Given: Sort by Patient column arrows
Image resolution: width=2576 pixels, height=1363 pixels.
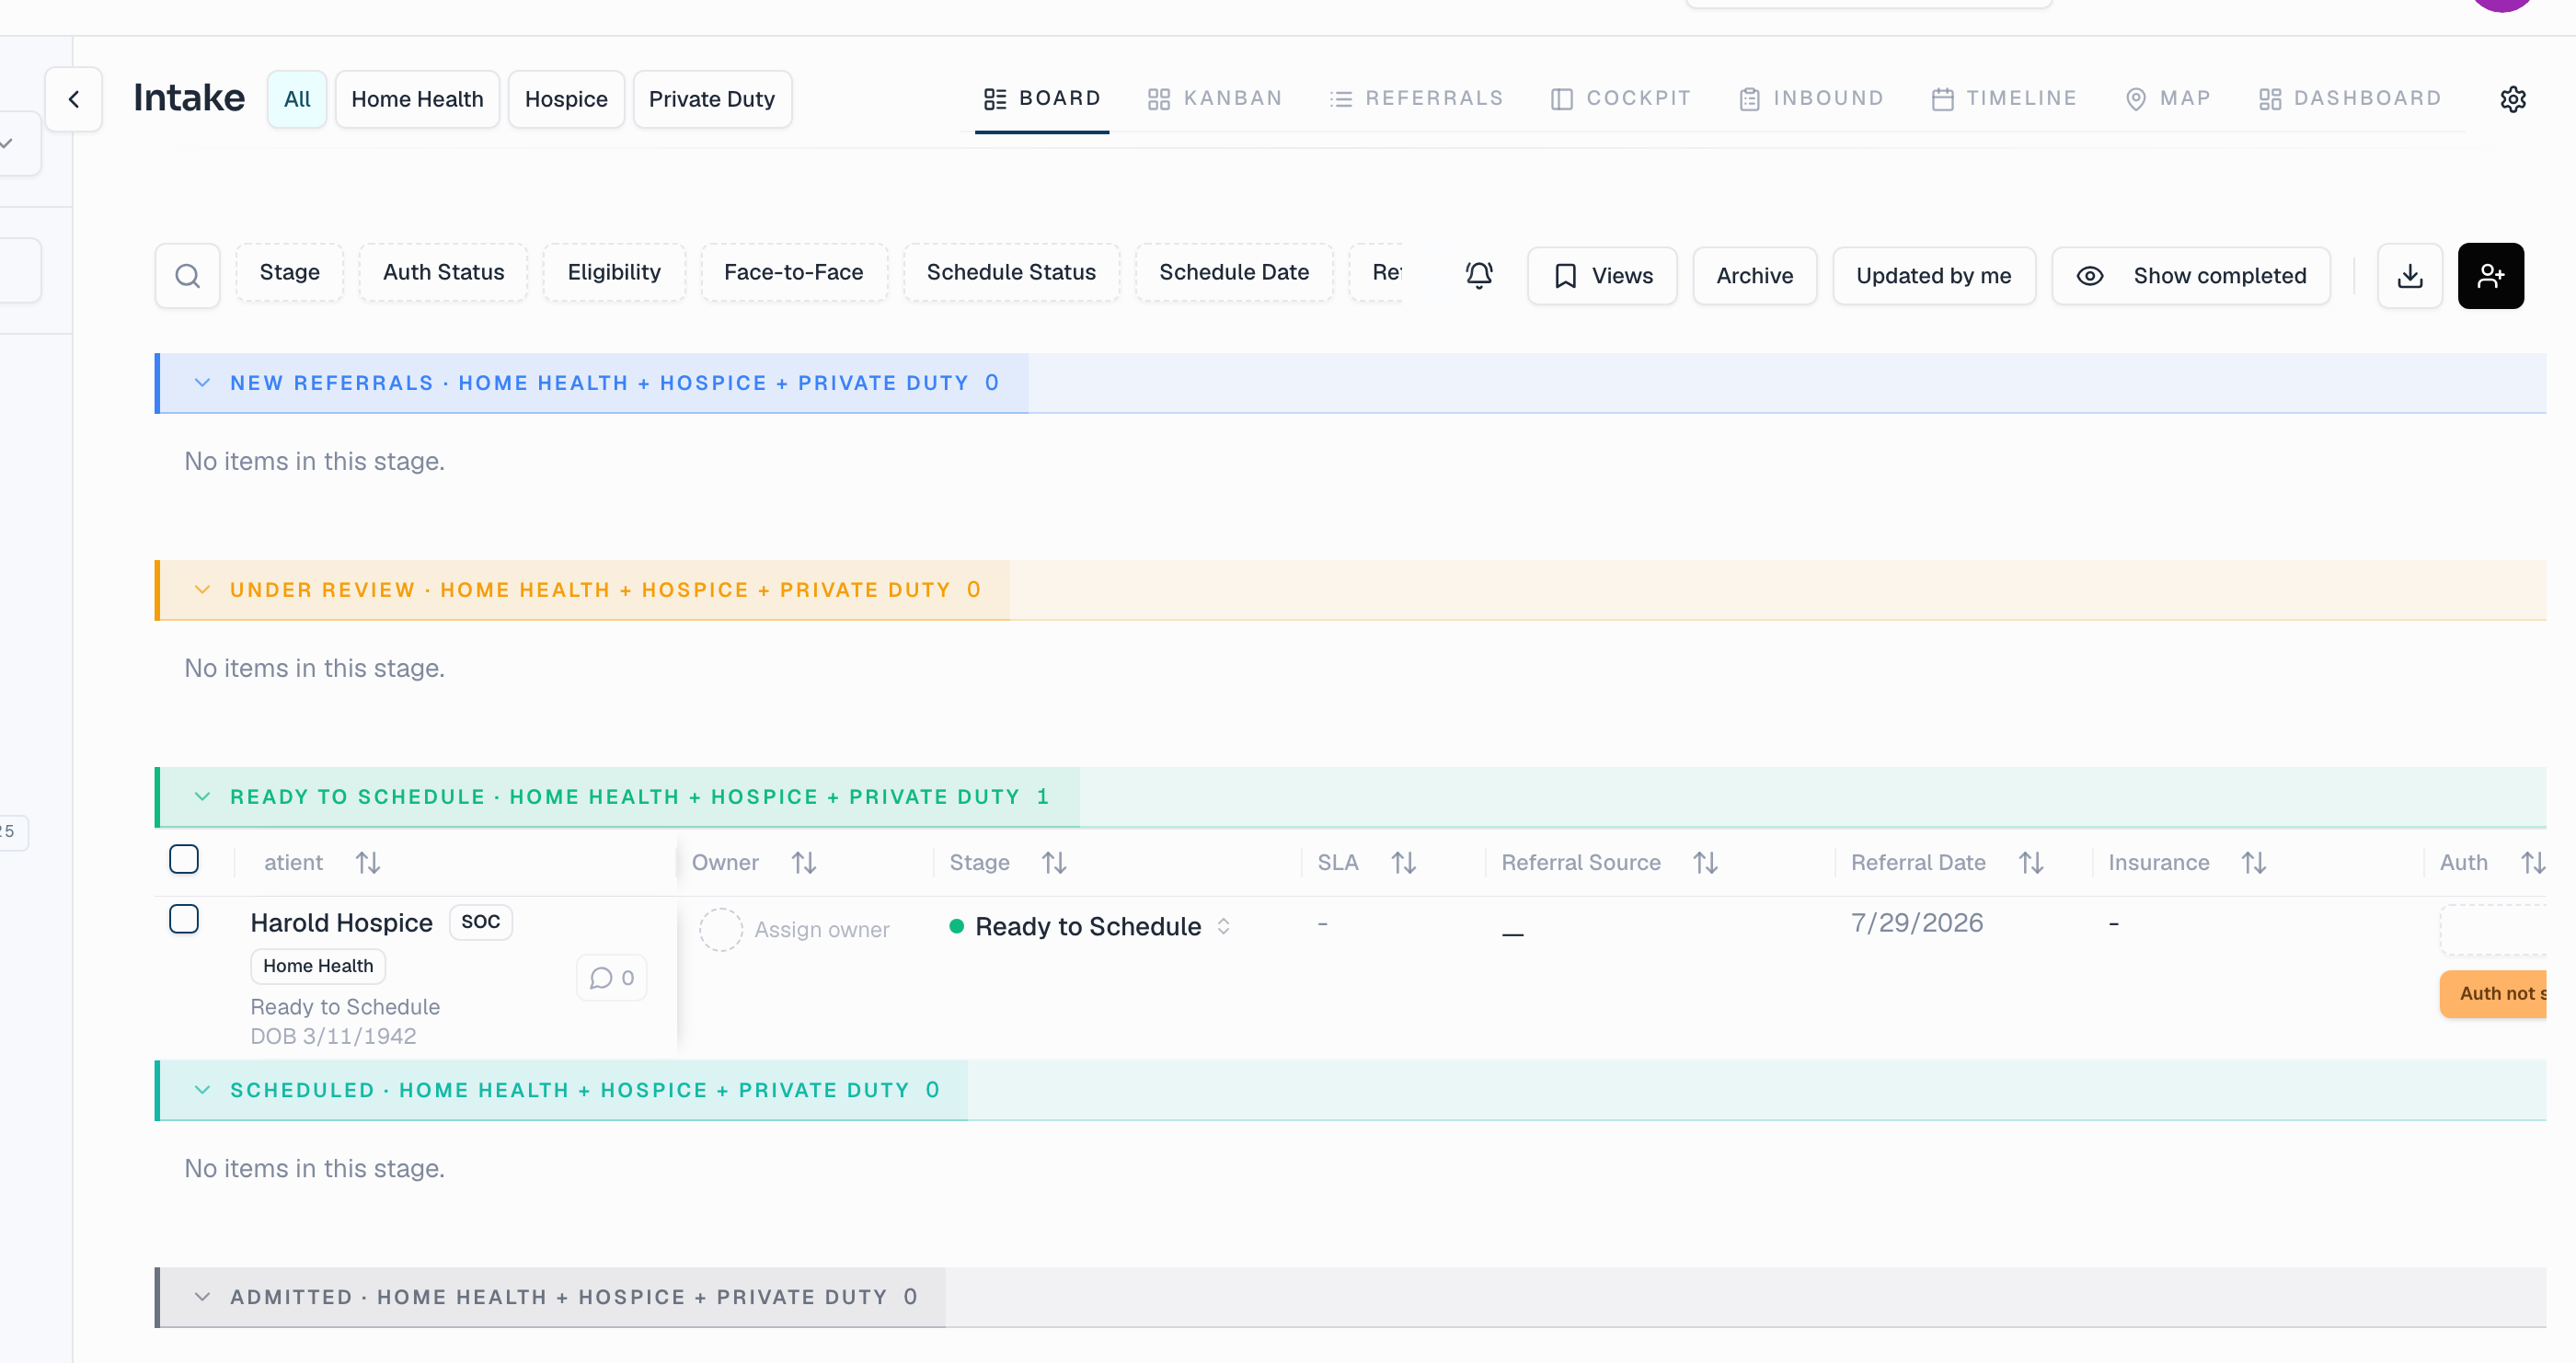Looking at the screenshot, I should click(x=368, y=862).
